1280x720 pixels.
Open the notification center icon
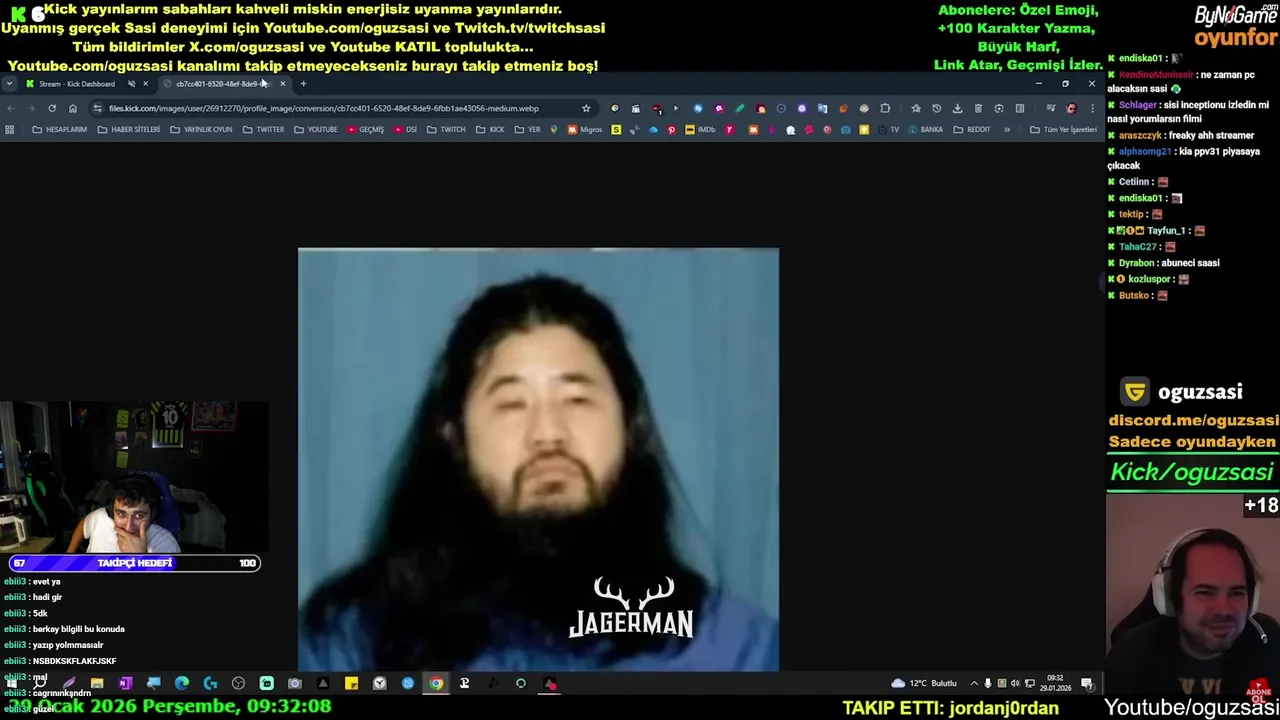coord(1087,684)
